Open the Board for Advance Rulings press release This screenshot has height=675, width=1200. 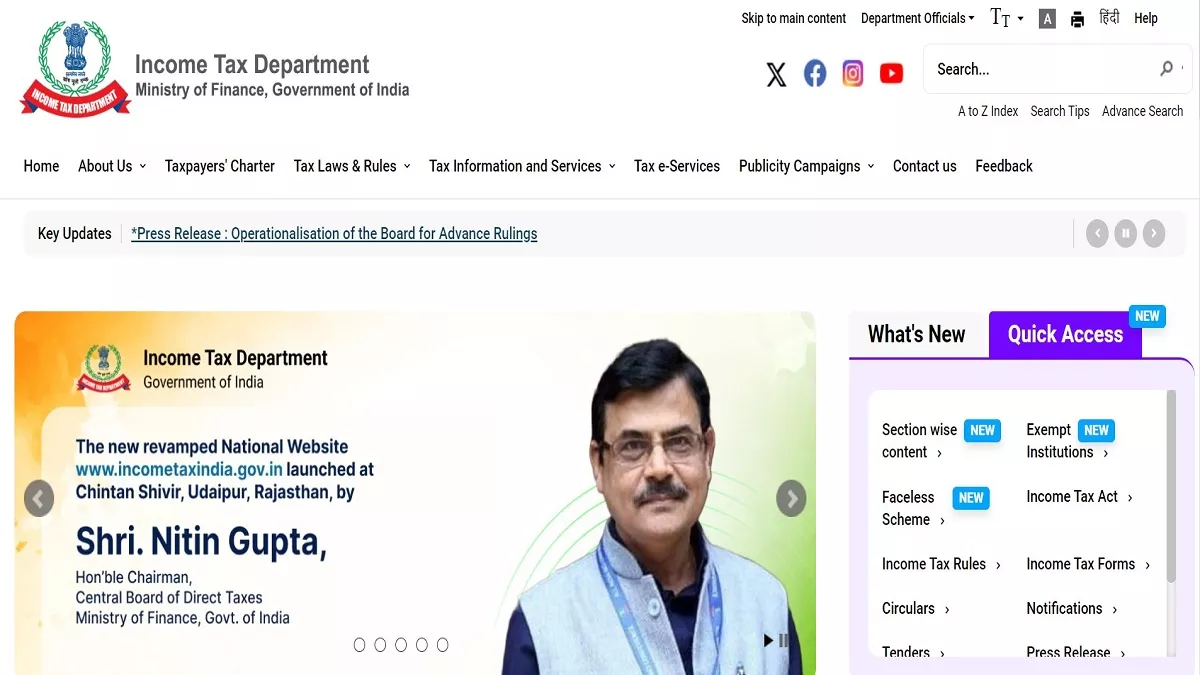click(334, 234)
